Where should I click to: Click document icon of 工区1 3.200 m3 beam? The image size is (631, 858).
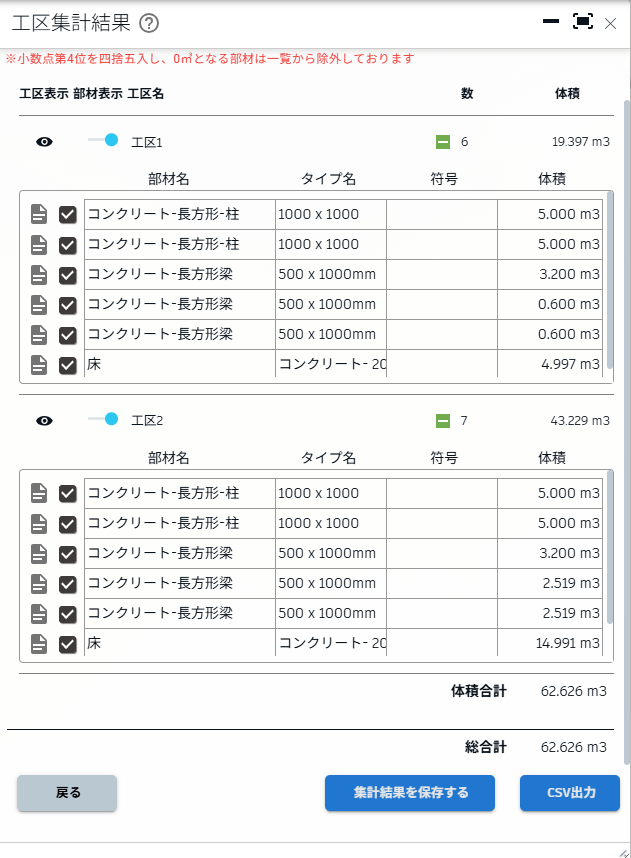point(39,274)
